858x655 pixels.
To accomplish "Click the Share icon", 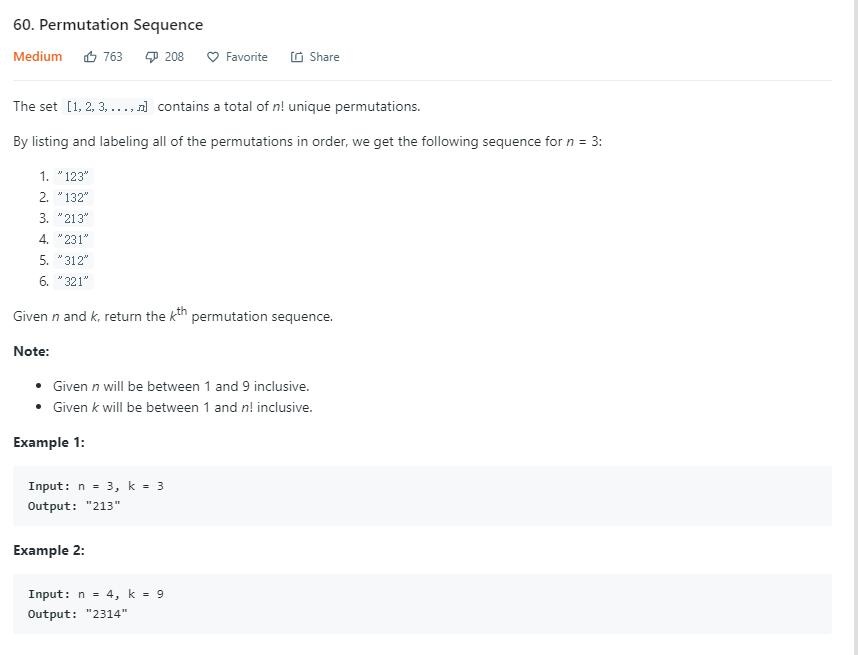I will (297, 57).
